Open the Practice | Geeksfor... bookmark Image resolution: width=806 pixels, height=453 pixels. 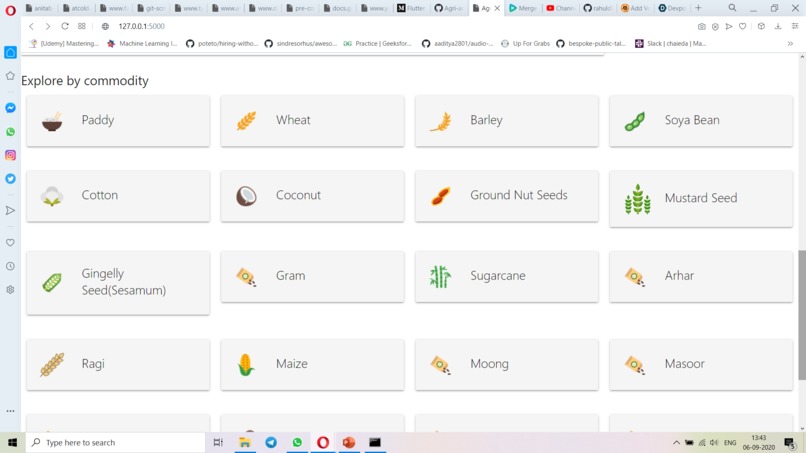click(378, 44)
